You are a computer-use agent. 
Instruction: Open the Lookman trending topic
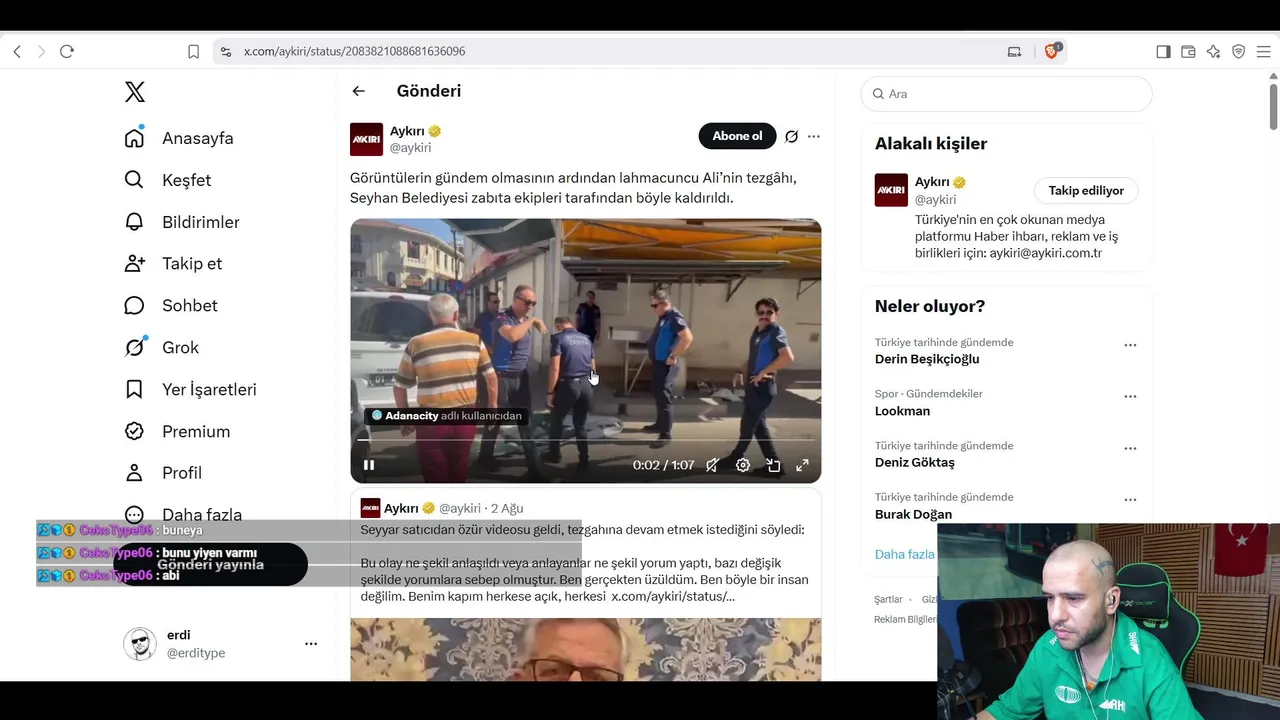[x=902, y=411]
